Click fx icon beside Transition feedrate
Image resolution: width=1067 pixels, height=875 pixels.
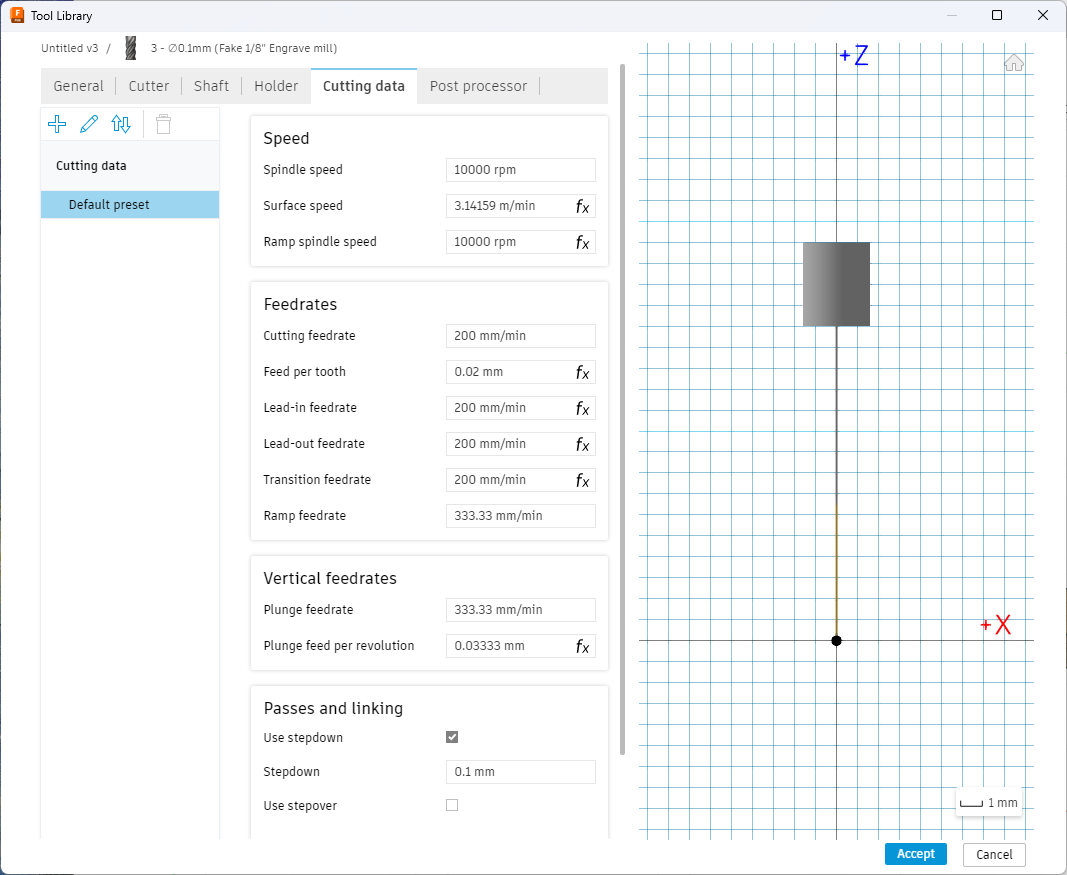tap(582, 480)
